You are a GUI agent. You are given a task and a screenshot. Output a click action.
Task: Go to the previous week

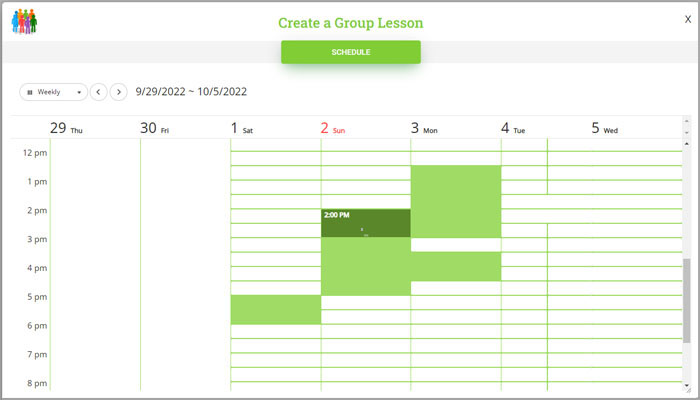coord(98,92)
